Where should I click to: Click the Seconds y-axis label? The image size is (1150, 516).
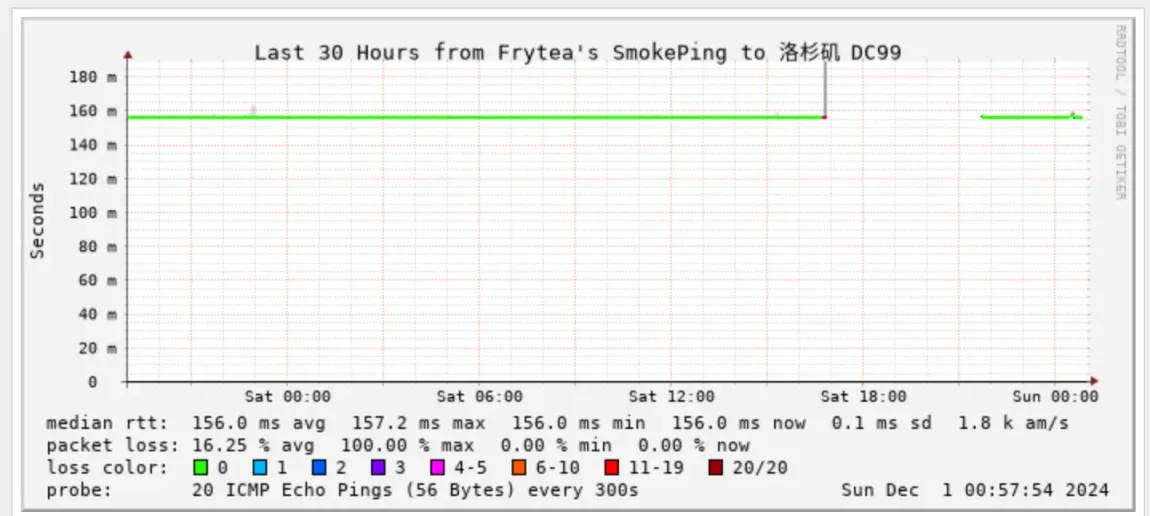pyautogui.click(x=38, y=220)
